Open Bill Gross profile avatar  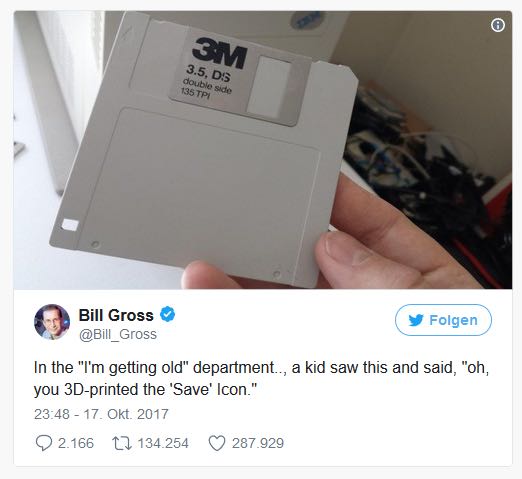tap(52, 322)
